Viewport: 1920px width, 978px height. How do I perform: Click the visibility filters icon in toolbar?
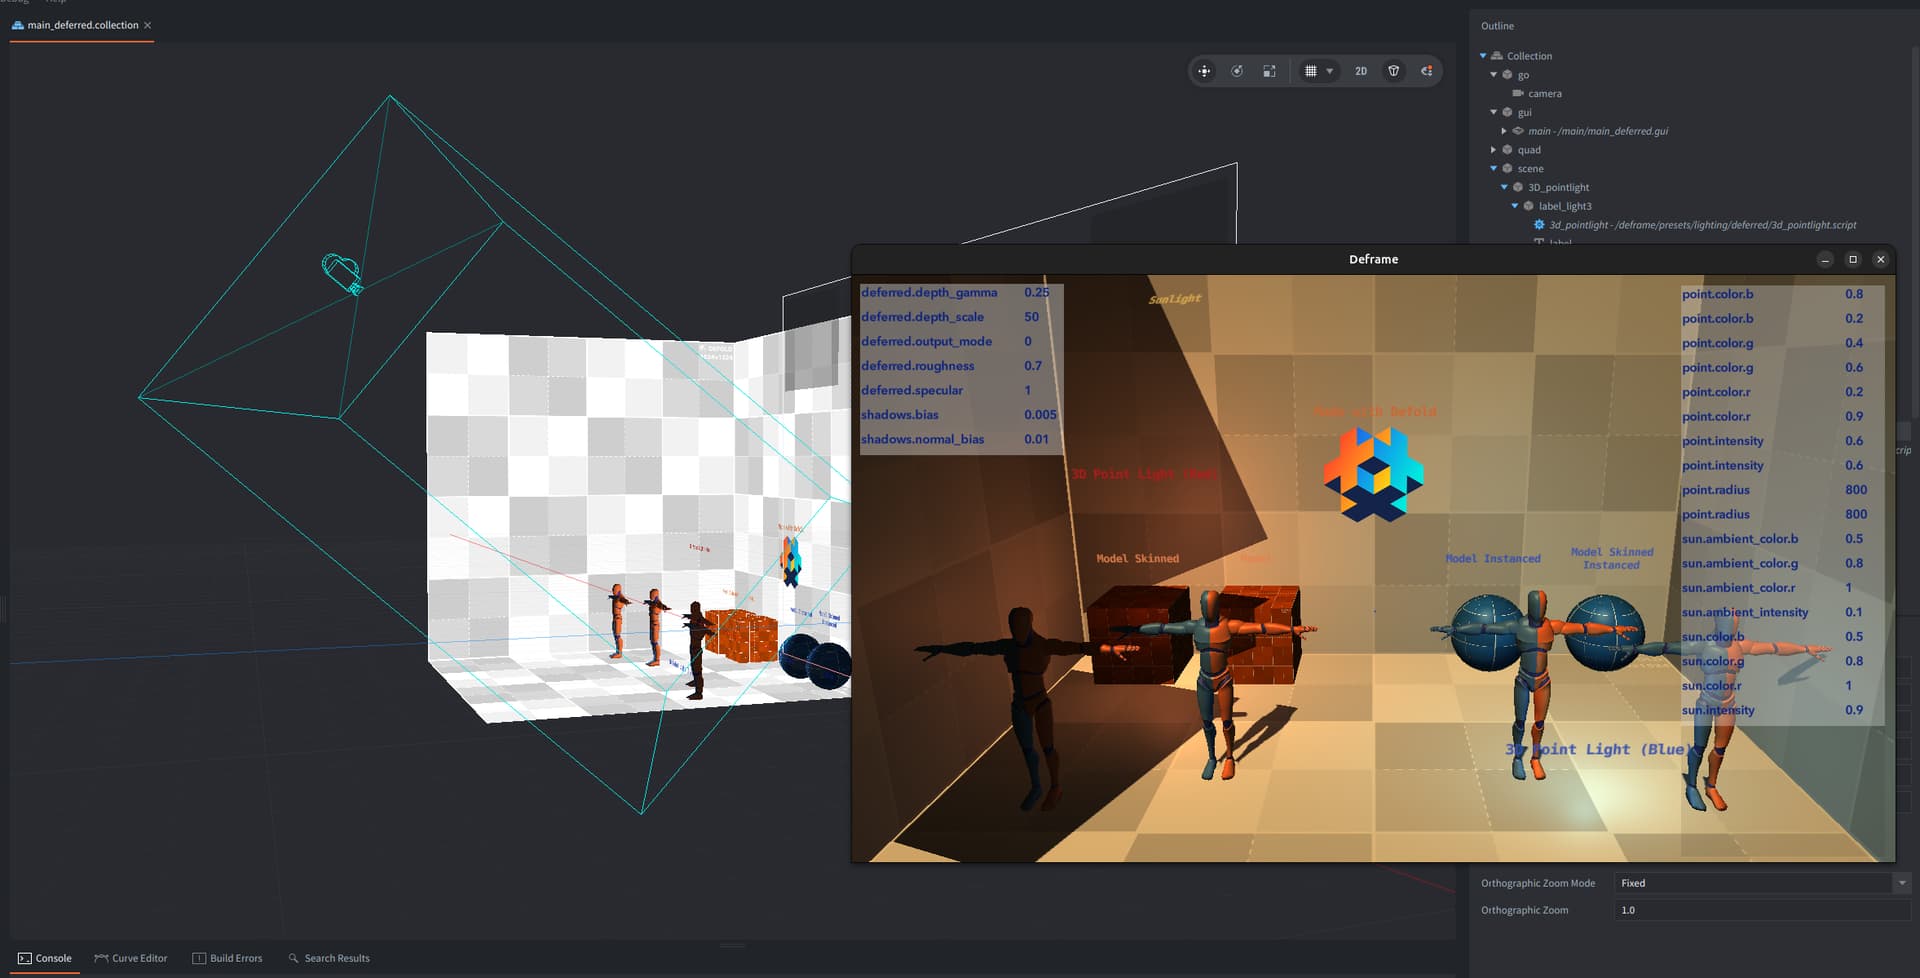1427,71
